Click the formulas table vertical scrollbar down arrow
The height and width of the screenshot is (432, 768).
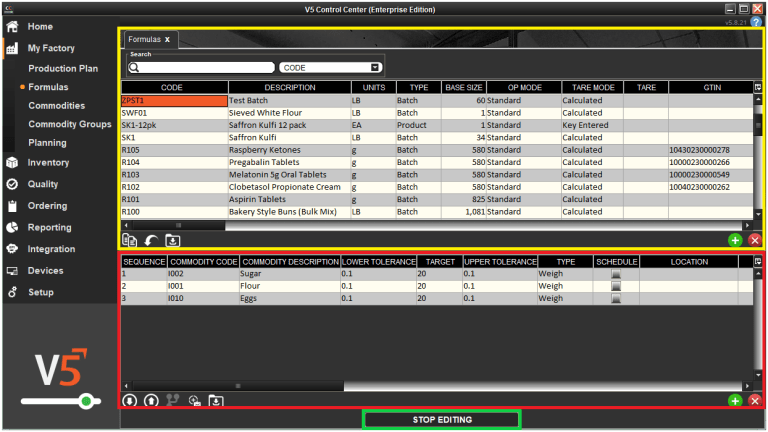[x=758, y=215]
